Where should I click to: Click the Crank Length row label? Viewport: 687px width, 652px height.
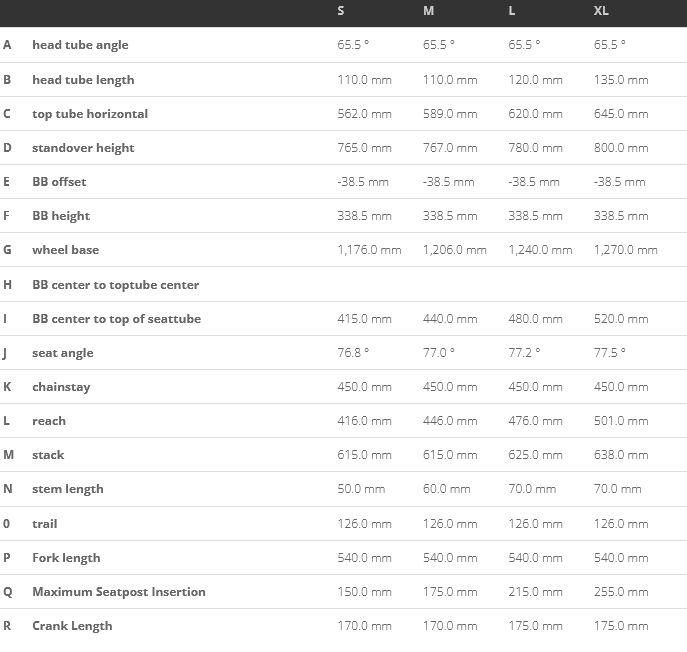[x=72, y=626]
